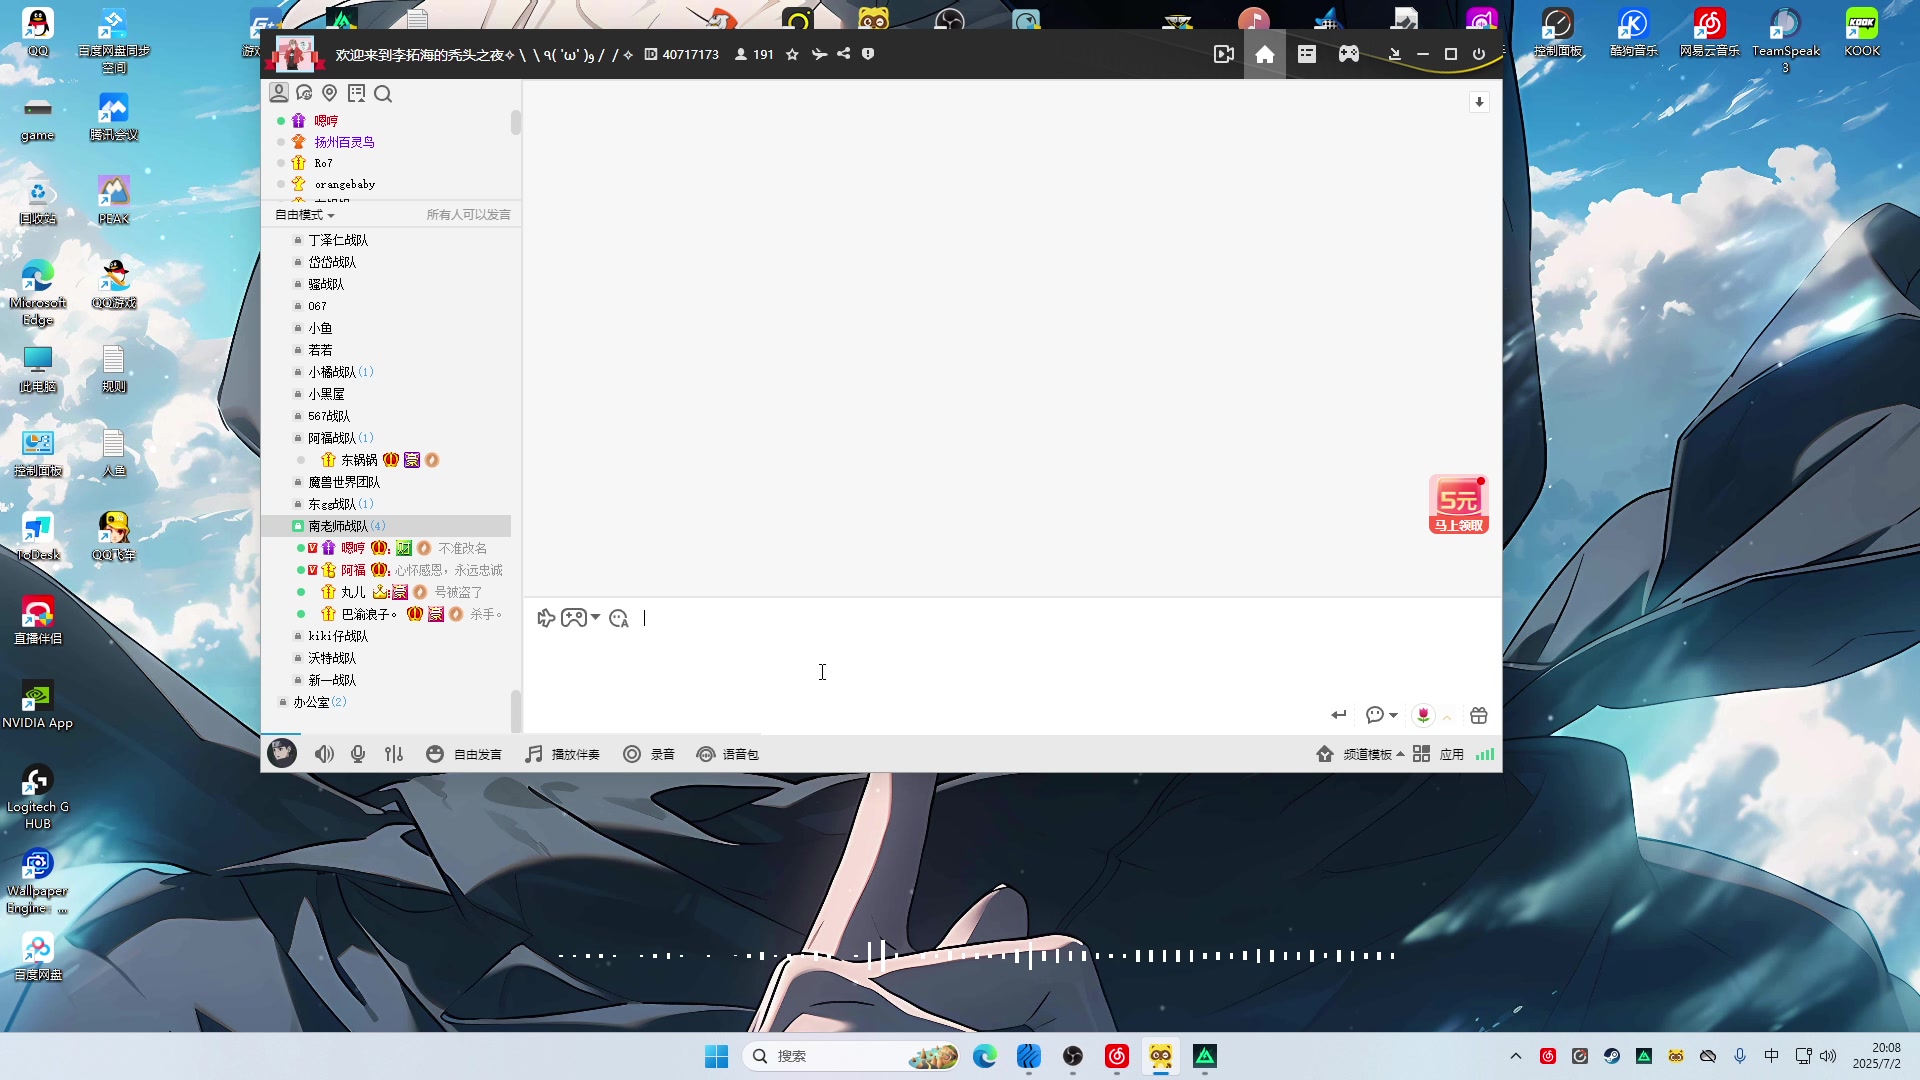The width and height of the screenshot is (1920, 1080).
Task: Click the airplane icon in title bar
Action: [x=819, y=54]
